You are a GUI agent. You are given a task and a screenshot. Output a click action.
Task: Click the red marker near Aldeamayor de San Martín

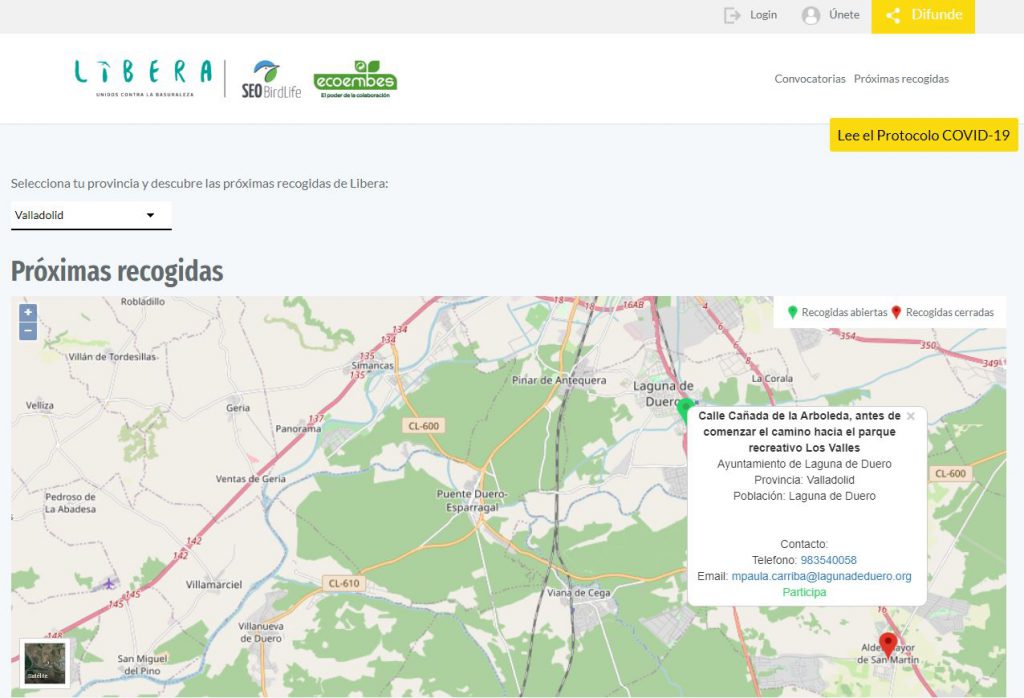pos(887,643)
